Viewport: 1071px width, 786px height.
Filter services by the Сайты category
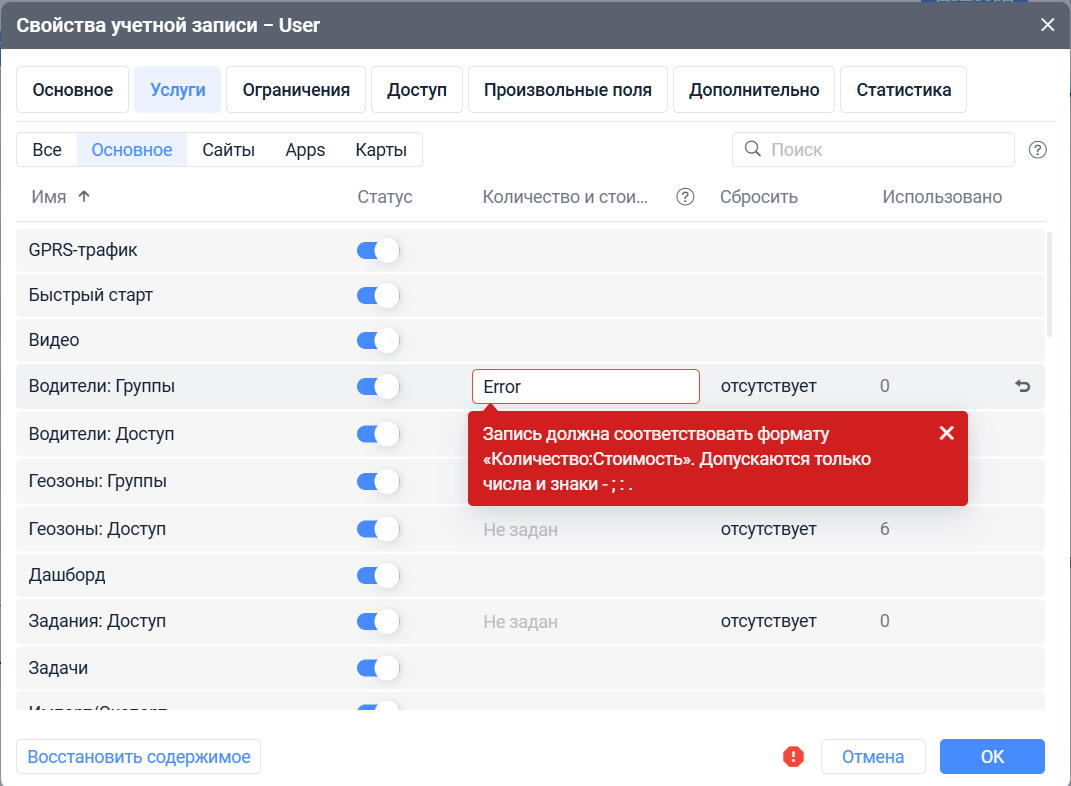(228, 150)
